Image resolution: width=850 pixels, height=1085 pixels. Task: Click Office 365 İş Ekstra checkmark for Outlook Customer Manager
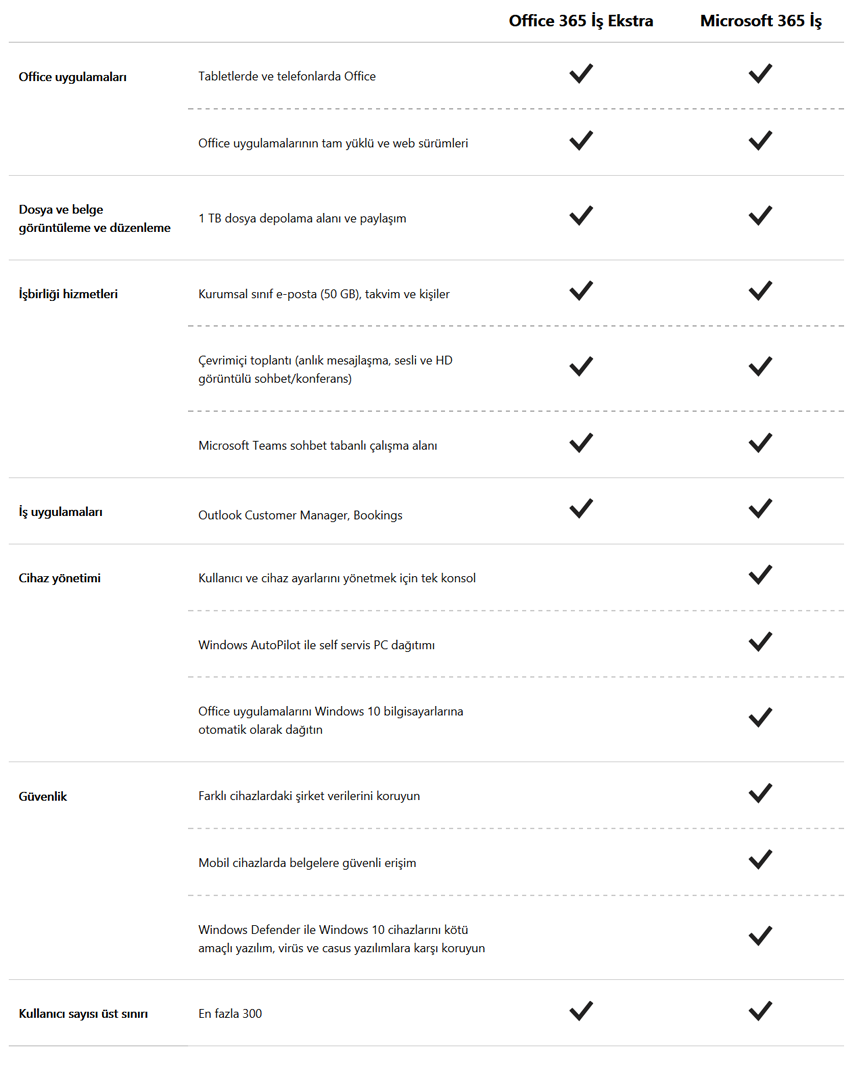click(x=581, y=509)
